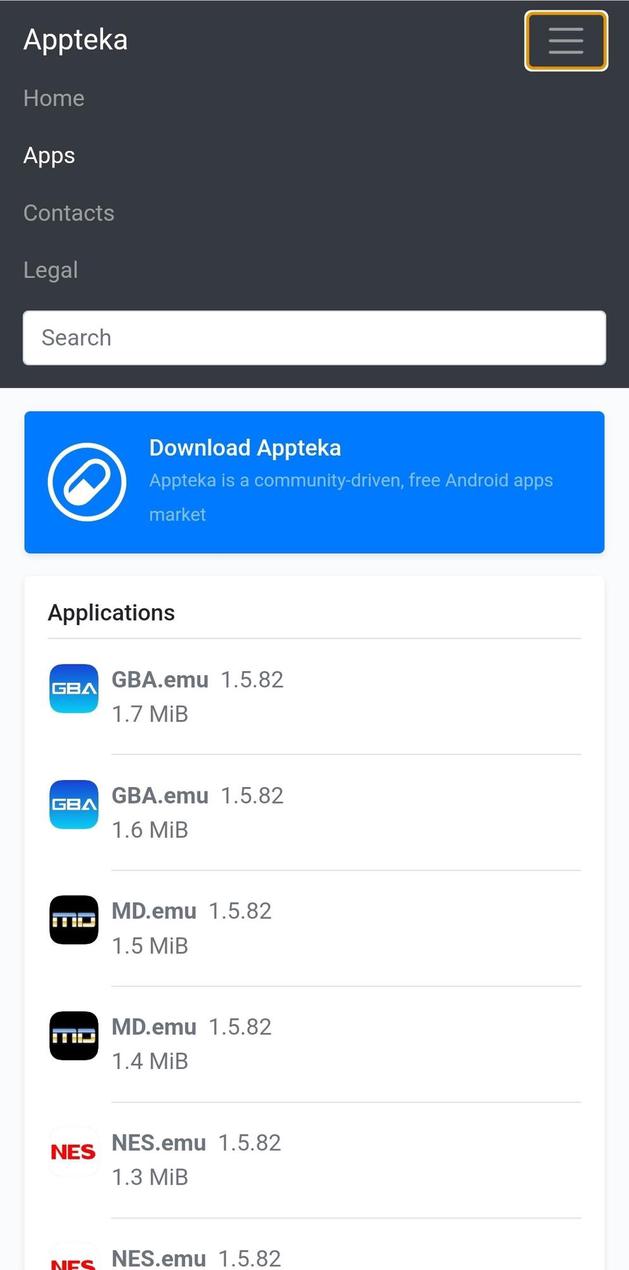Select the MD.emu icon in the 1.4 MiB entry
This screenshot has height=1270, width=629.
coord(72,1035)
